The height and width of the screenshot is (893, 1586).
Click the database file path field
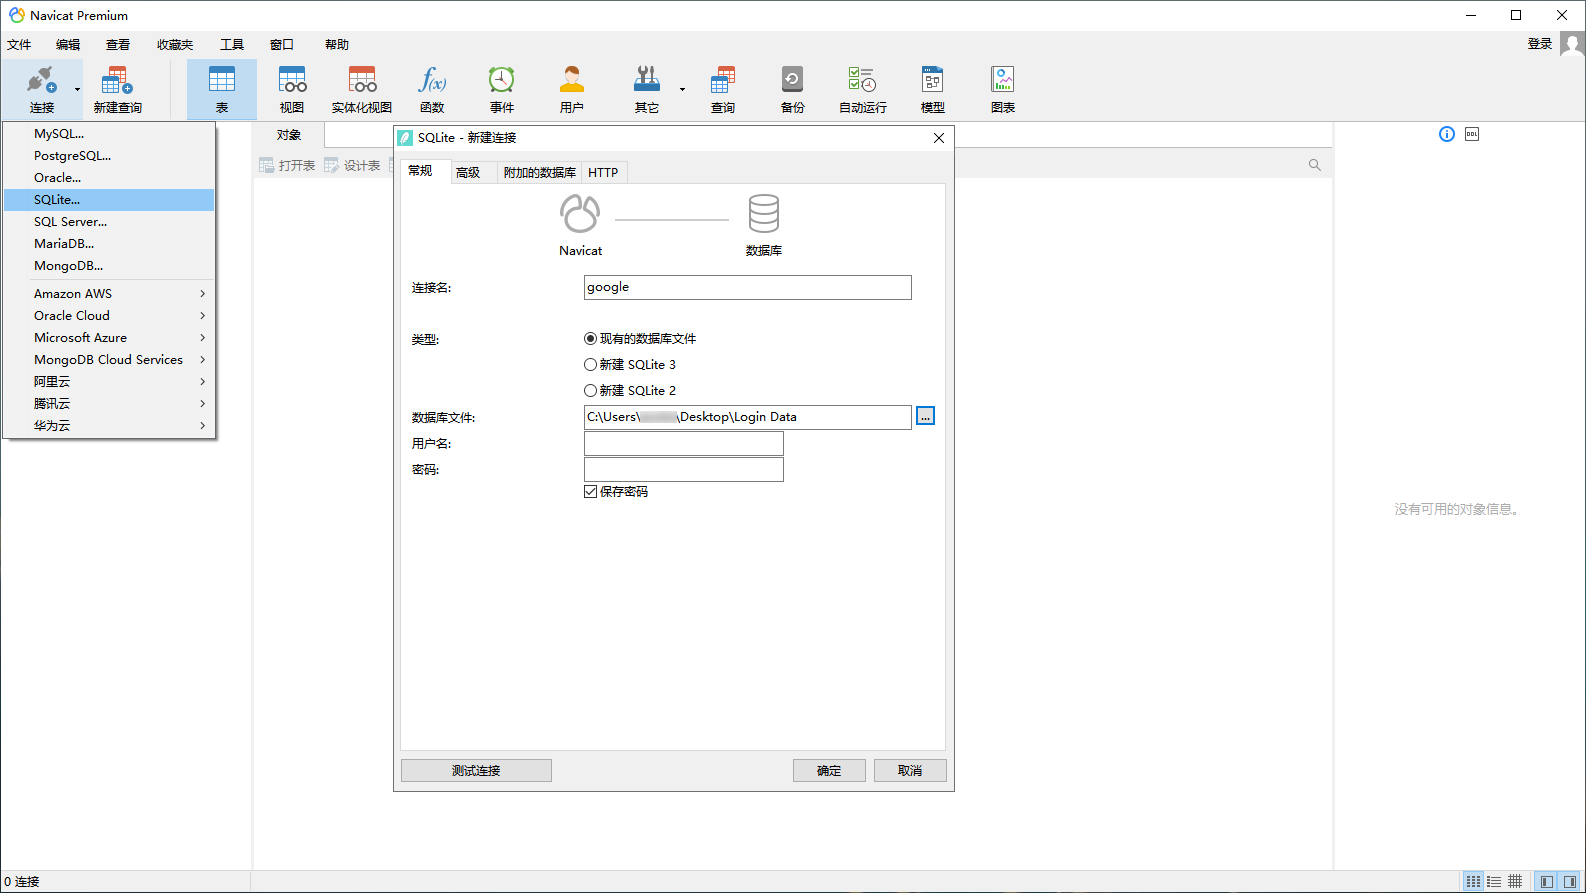point(748,417)
